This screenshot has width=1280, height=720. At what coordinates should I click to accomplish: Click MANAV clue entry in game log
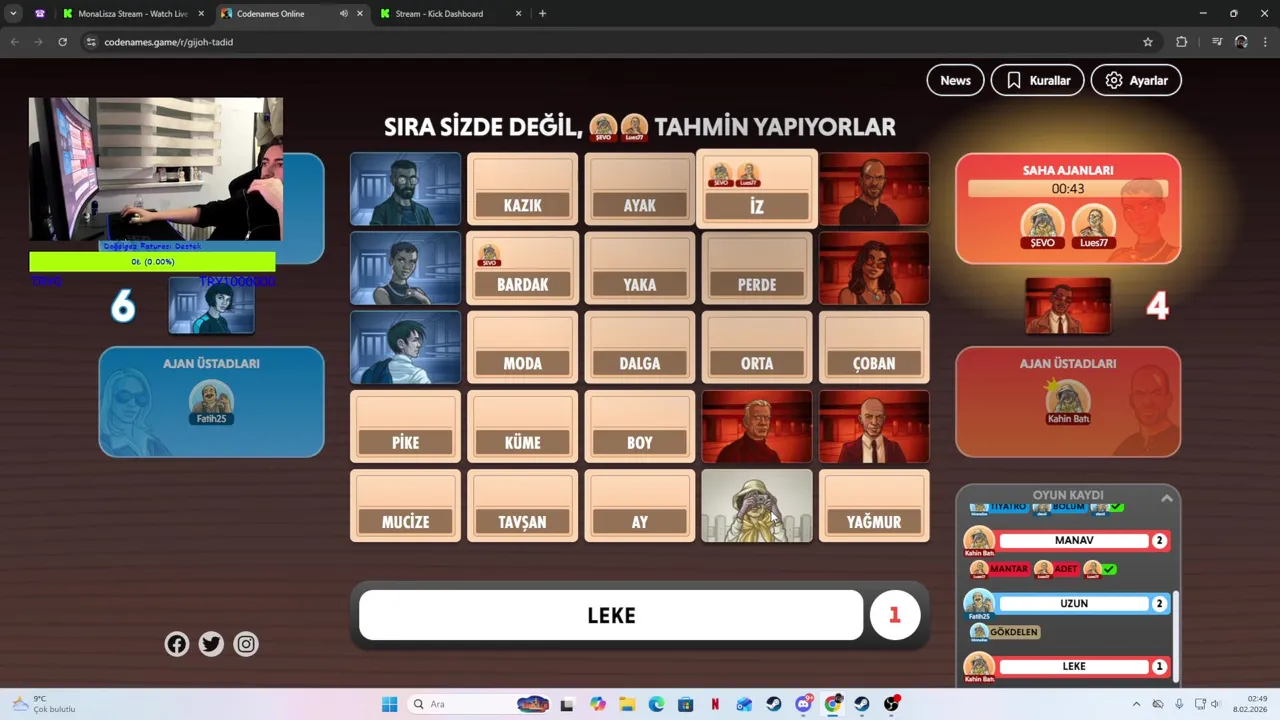click(x=1074, y=541)
